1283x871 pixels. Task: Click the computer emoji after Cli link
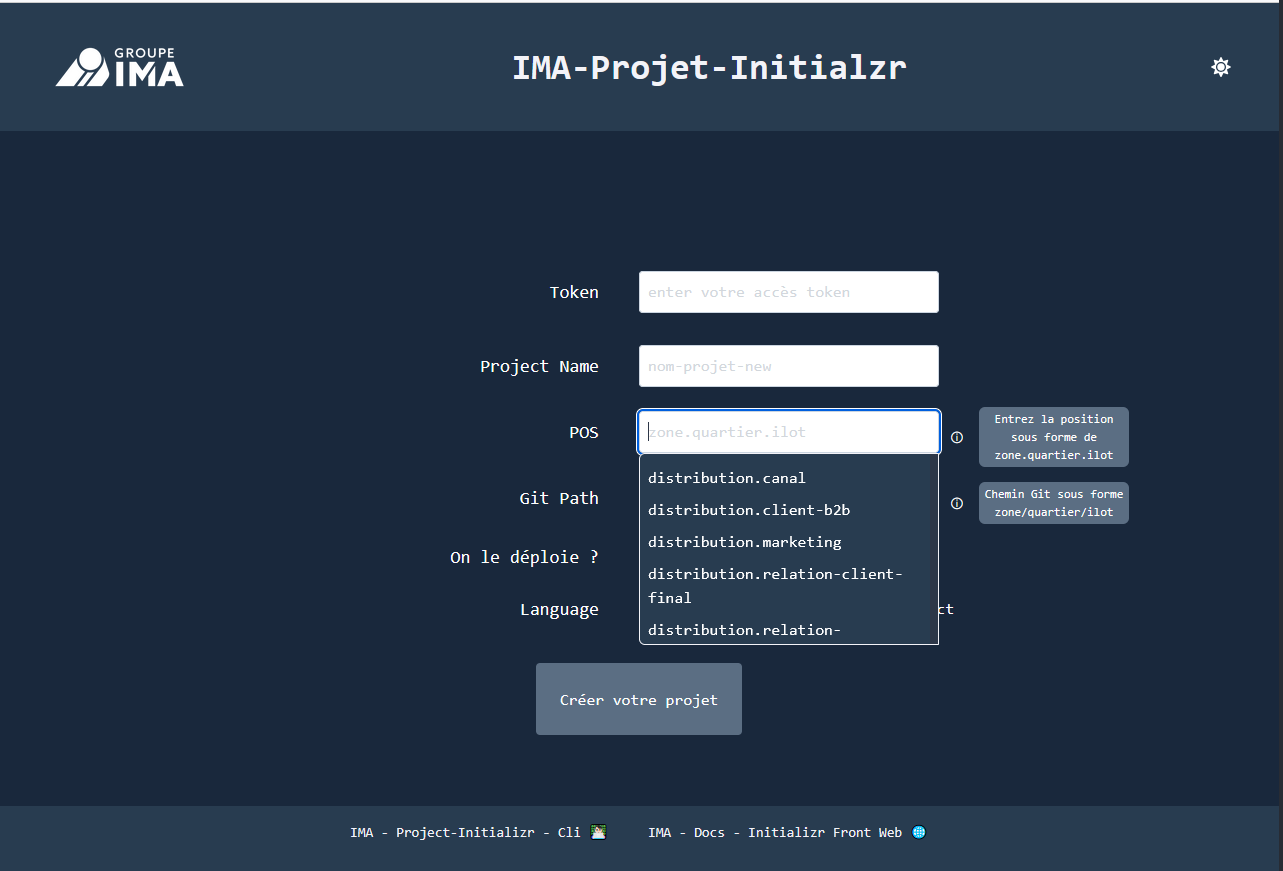click(598, 832)
